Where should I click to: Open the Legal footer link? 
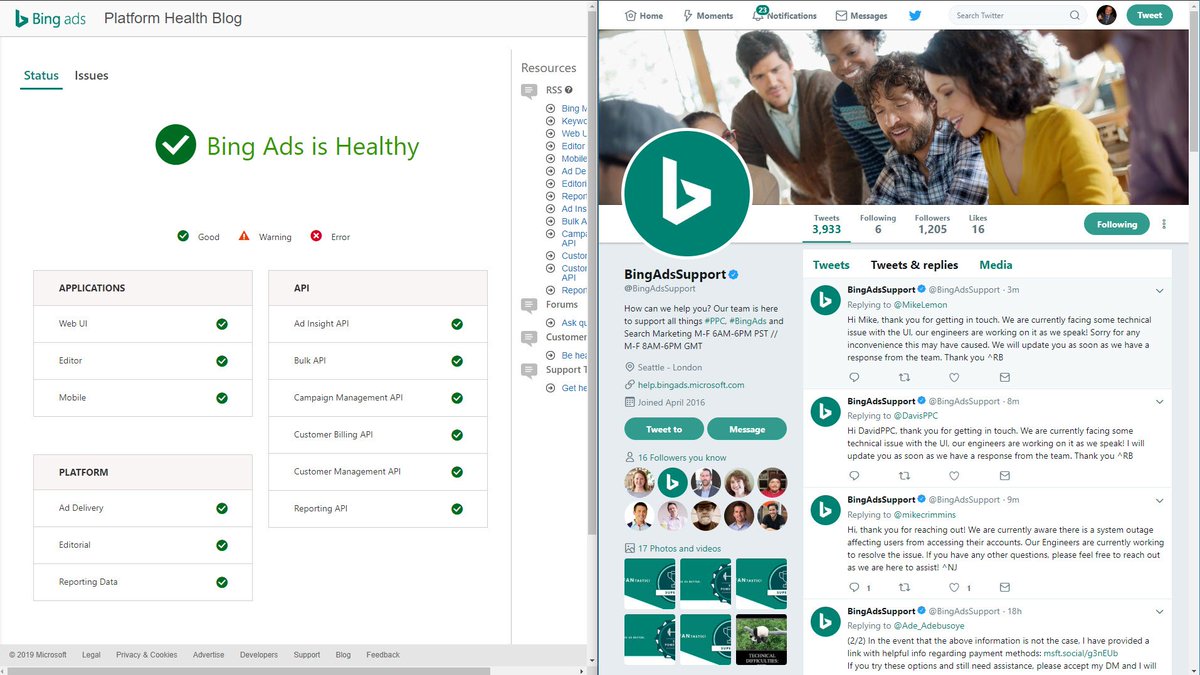91,655
